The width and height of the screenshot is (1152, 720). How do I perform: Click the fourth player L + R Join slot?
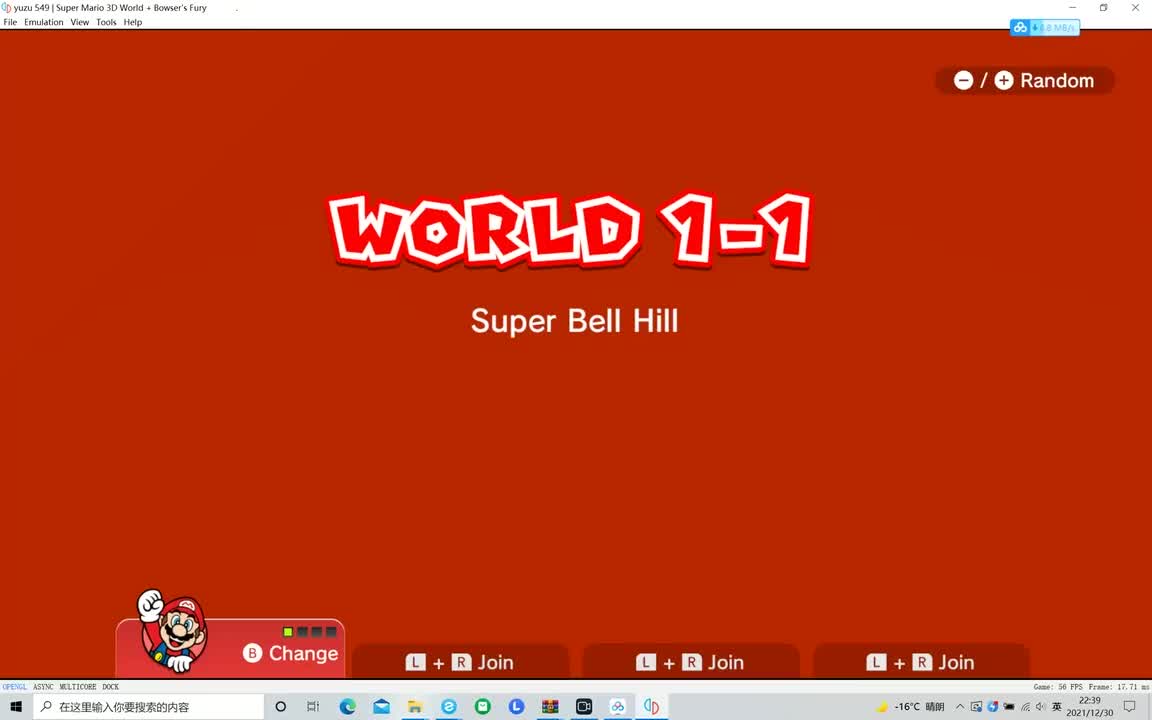[x=921, y=662]
